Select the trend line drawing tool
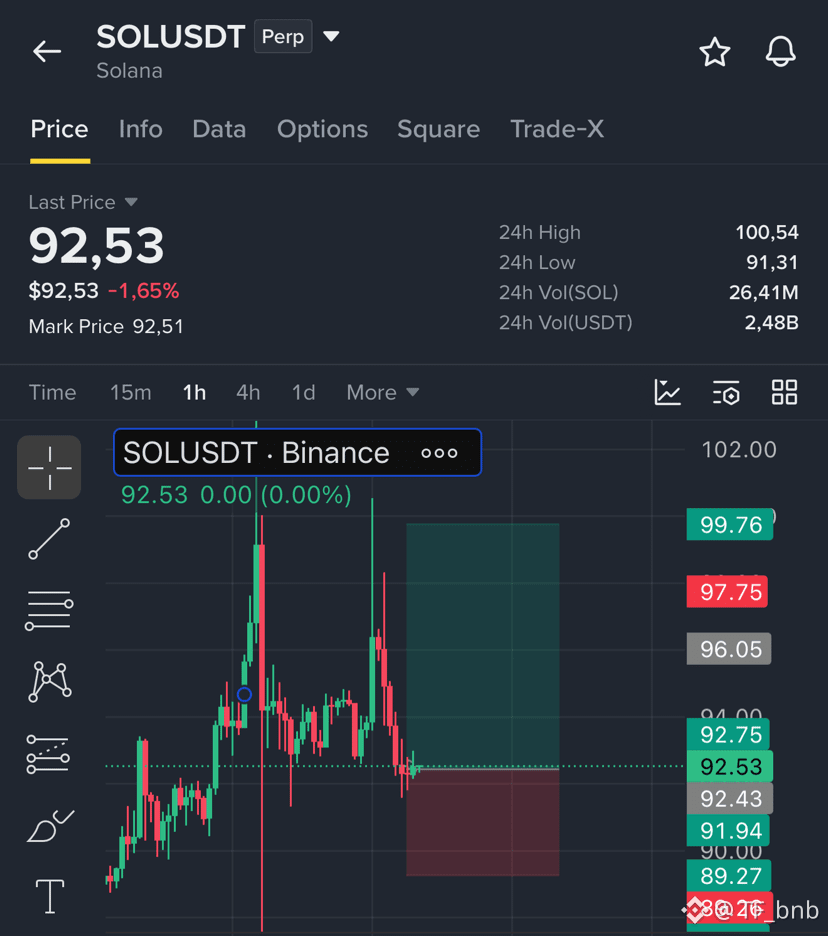Screen dimensions: 828x936 (x=49, y=539)
